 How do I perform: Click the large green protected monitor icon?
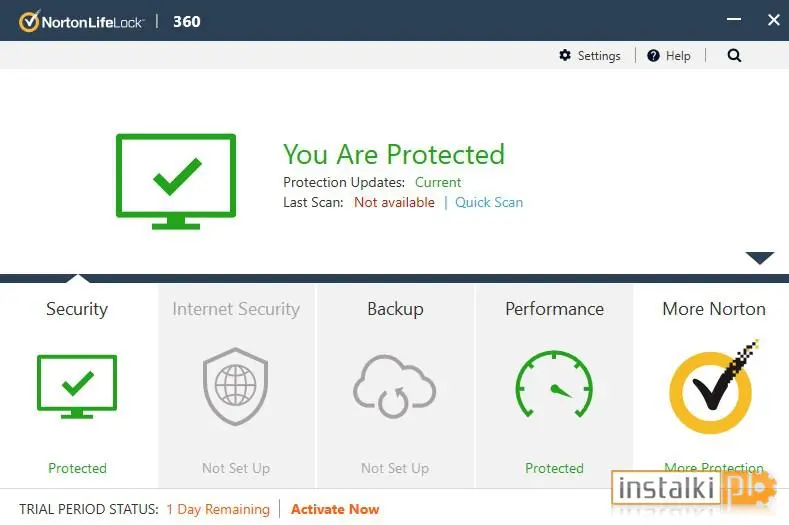(x=176, y=181)
